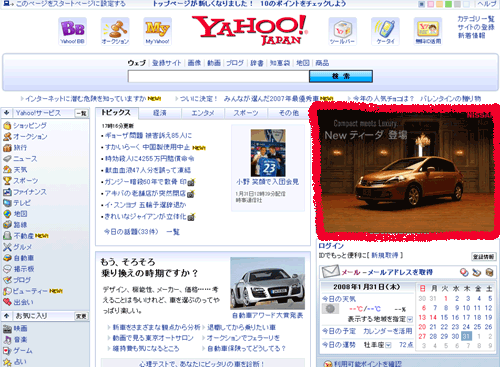Click the ショッピング bag icon in sidebar
Image resolution: width=500 pixels, height=367 pixels.
(7, 126)
